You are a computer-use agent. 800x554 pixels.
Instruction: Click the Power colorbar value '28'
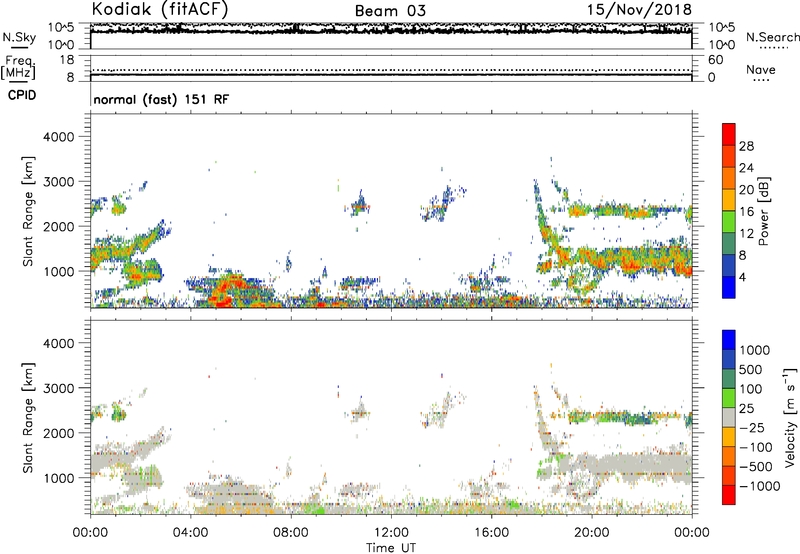click(746, 146)
